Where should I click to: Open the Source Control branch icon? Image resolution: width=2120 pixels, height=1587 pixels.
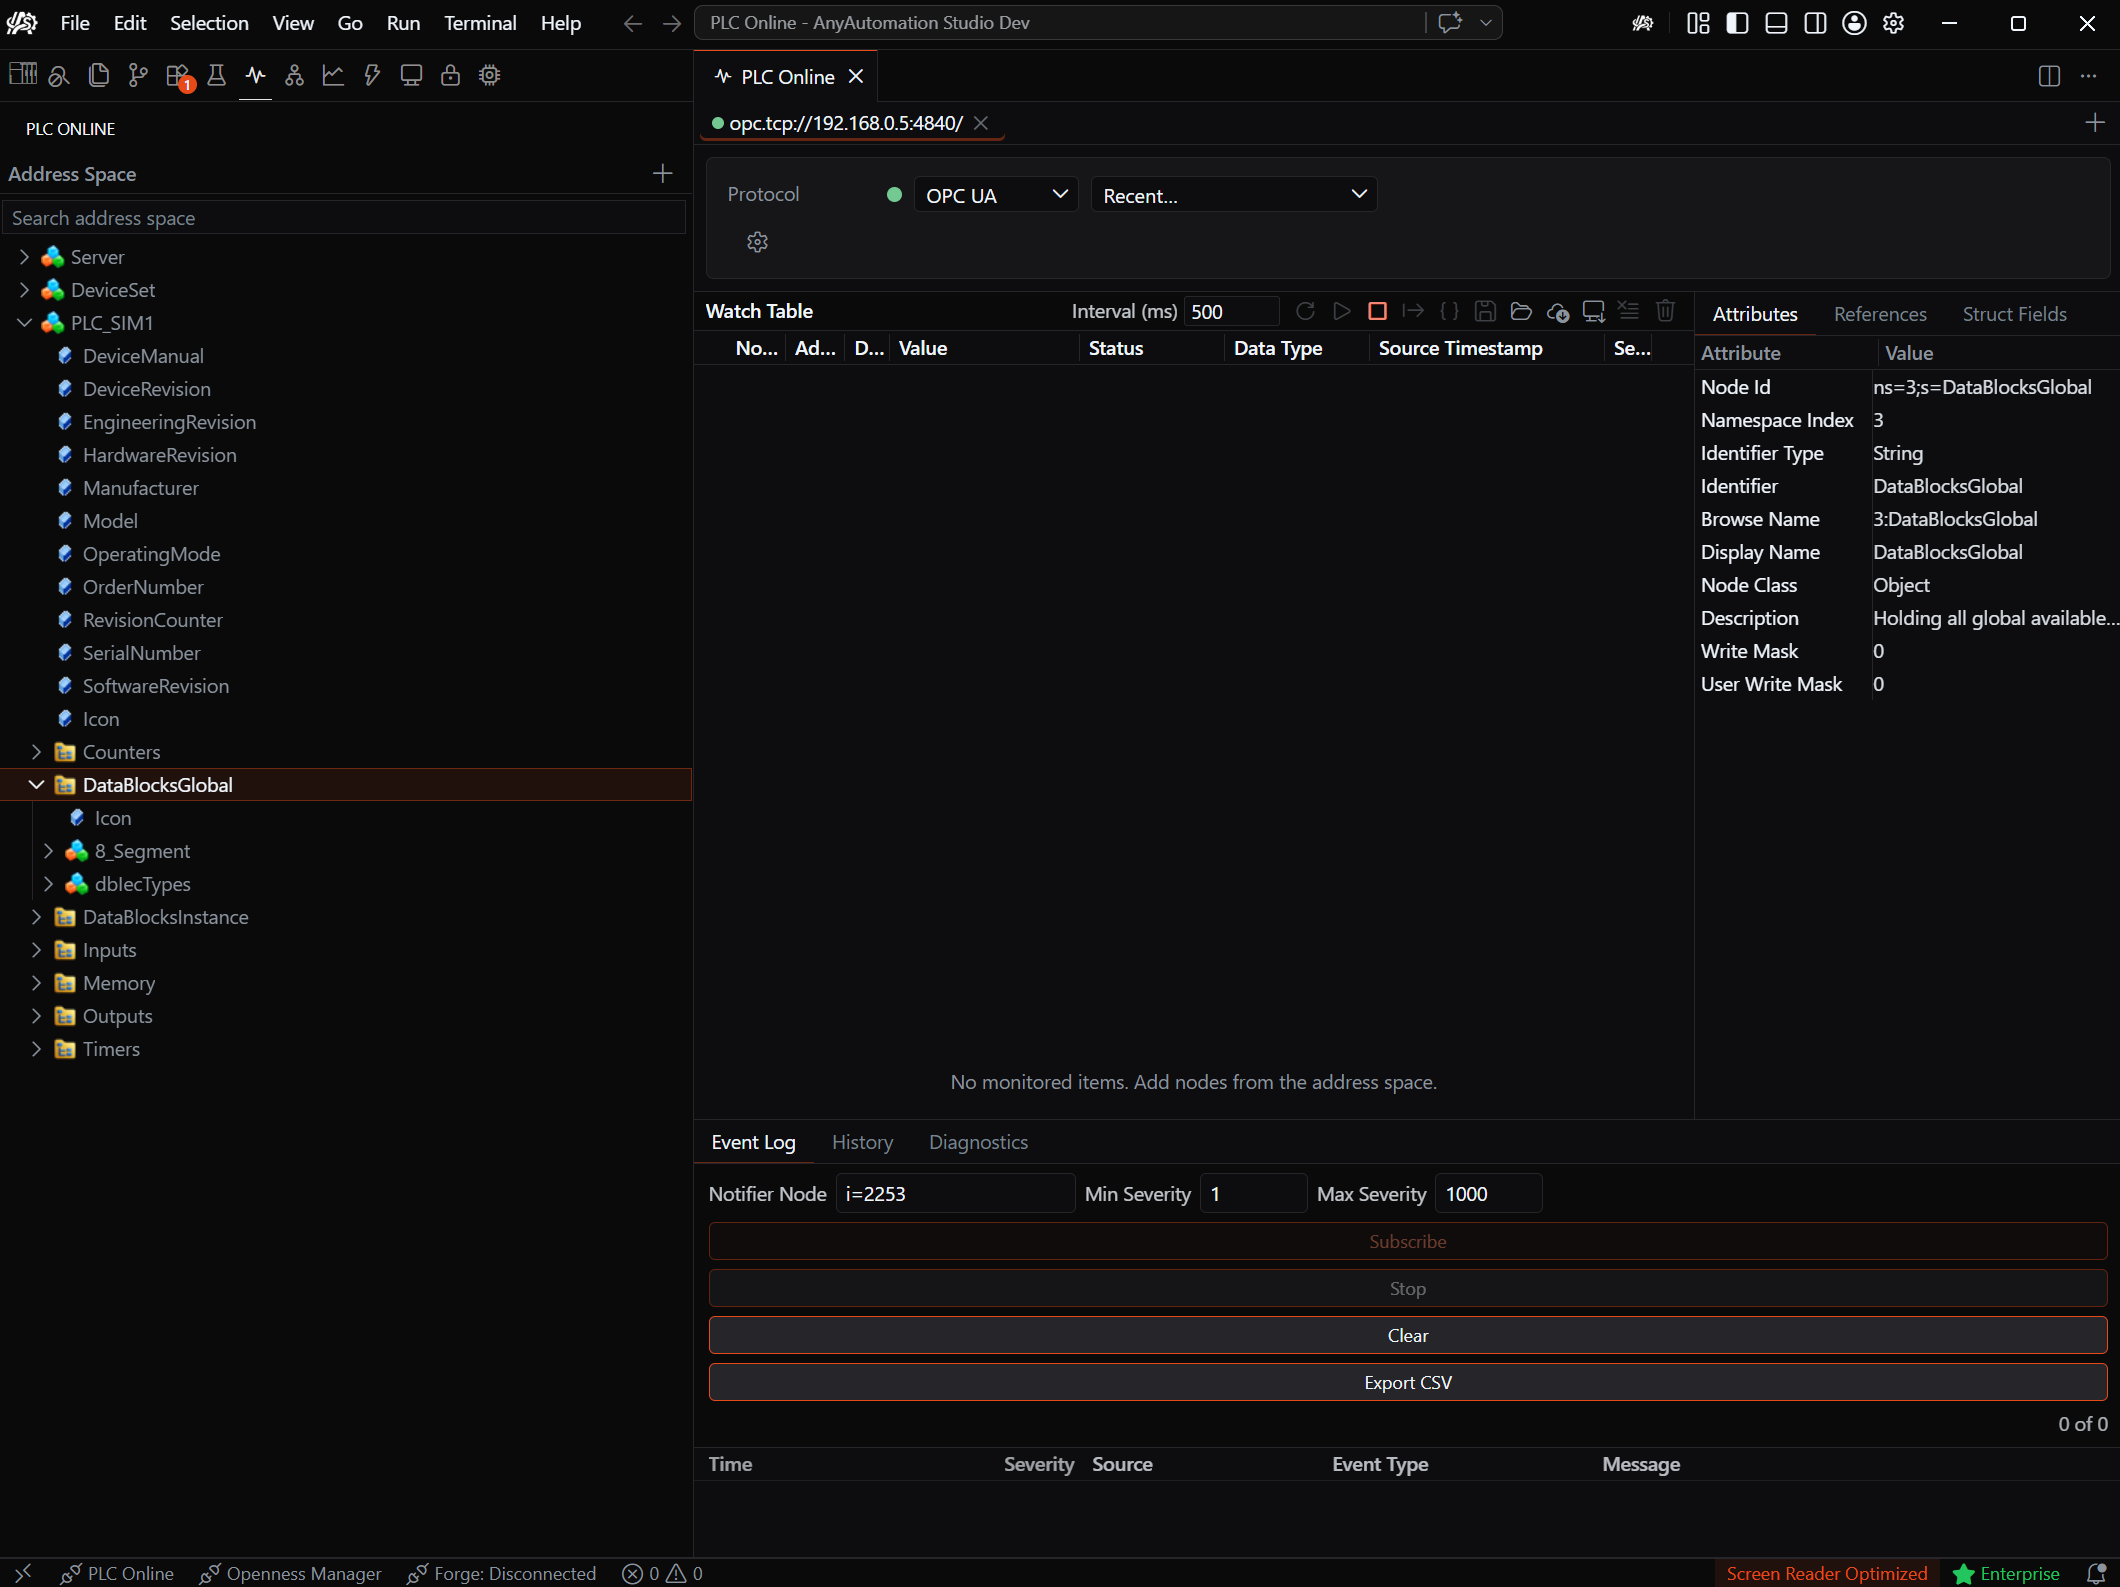138,75
